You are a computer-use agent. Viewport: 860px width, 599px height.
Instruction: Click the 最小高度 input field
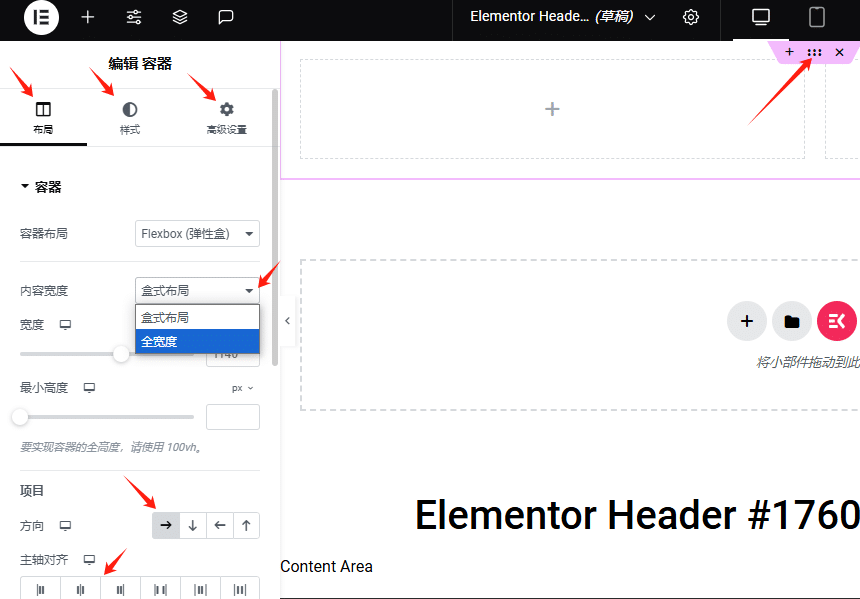pyautogui.click(x=232, y=416)
